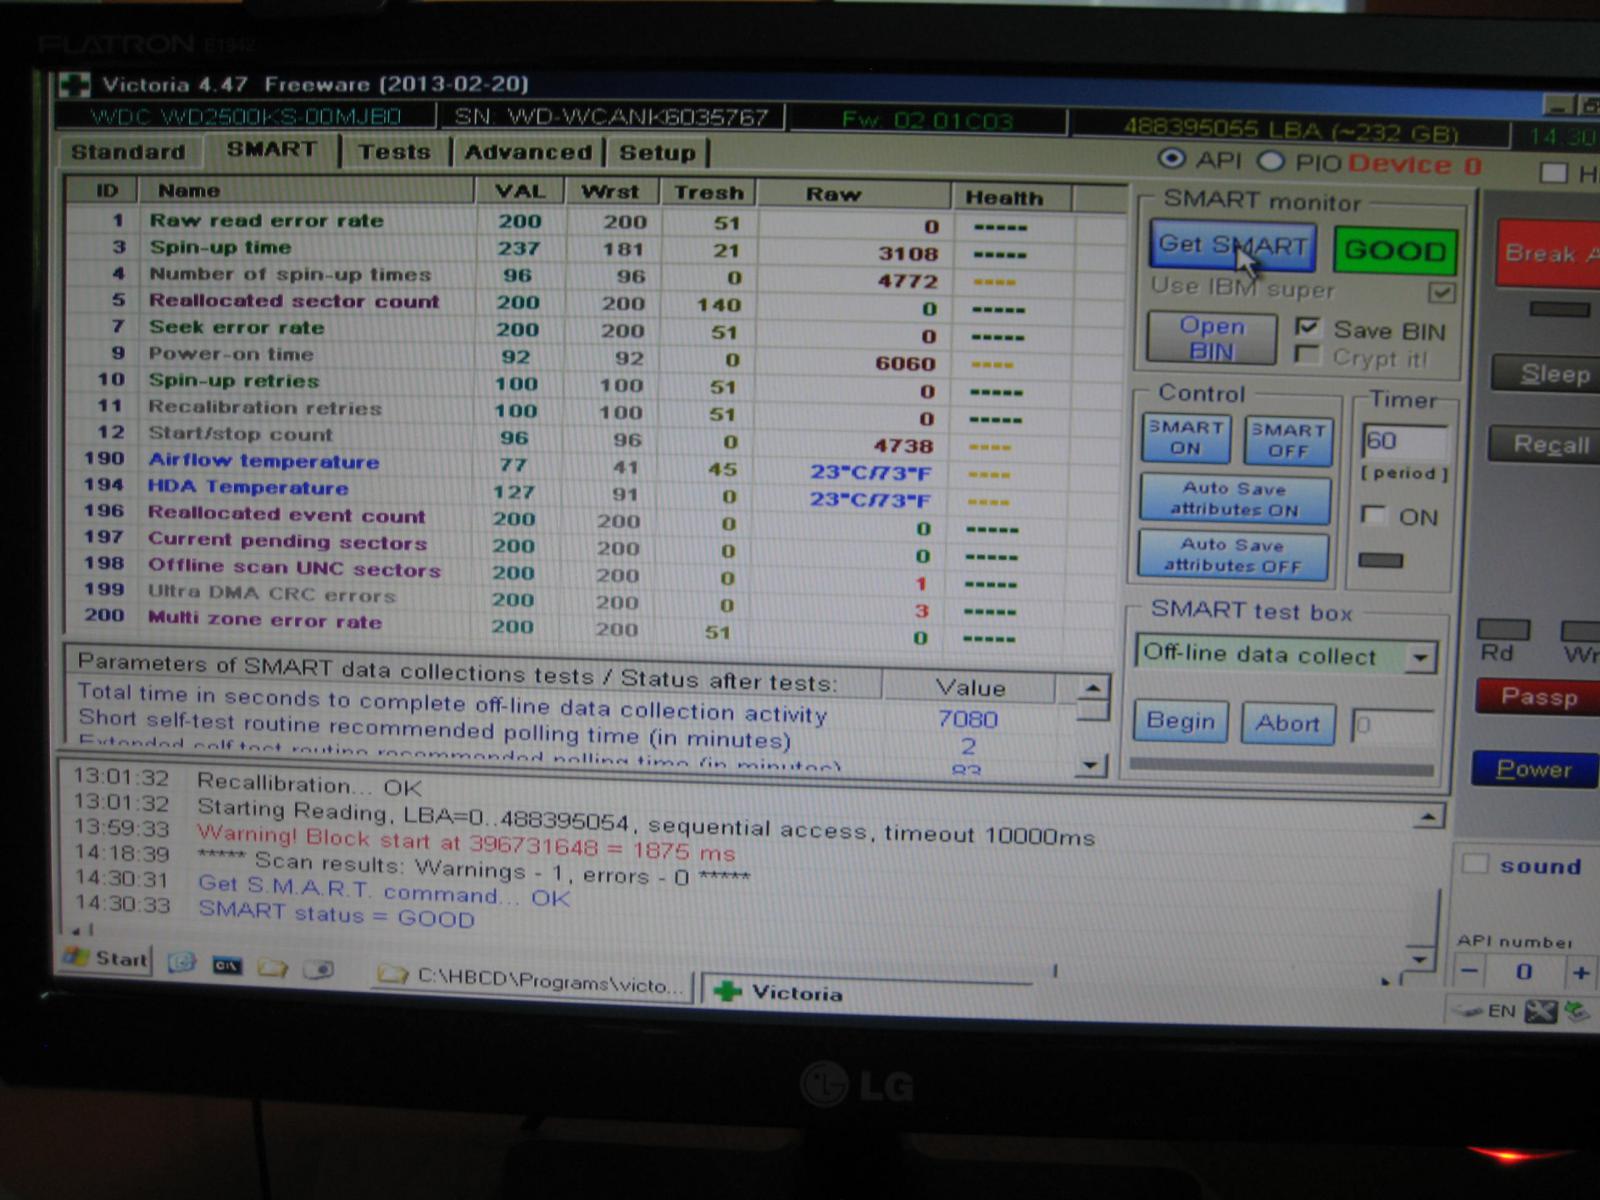The image size is (1600, 1200).
Task: Click Auto Save attributes ON
Action: pos(1235,498)
